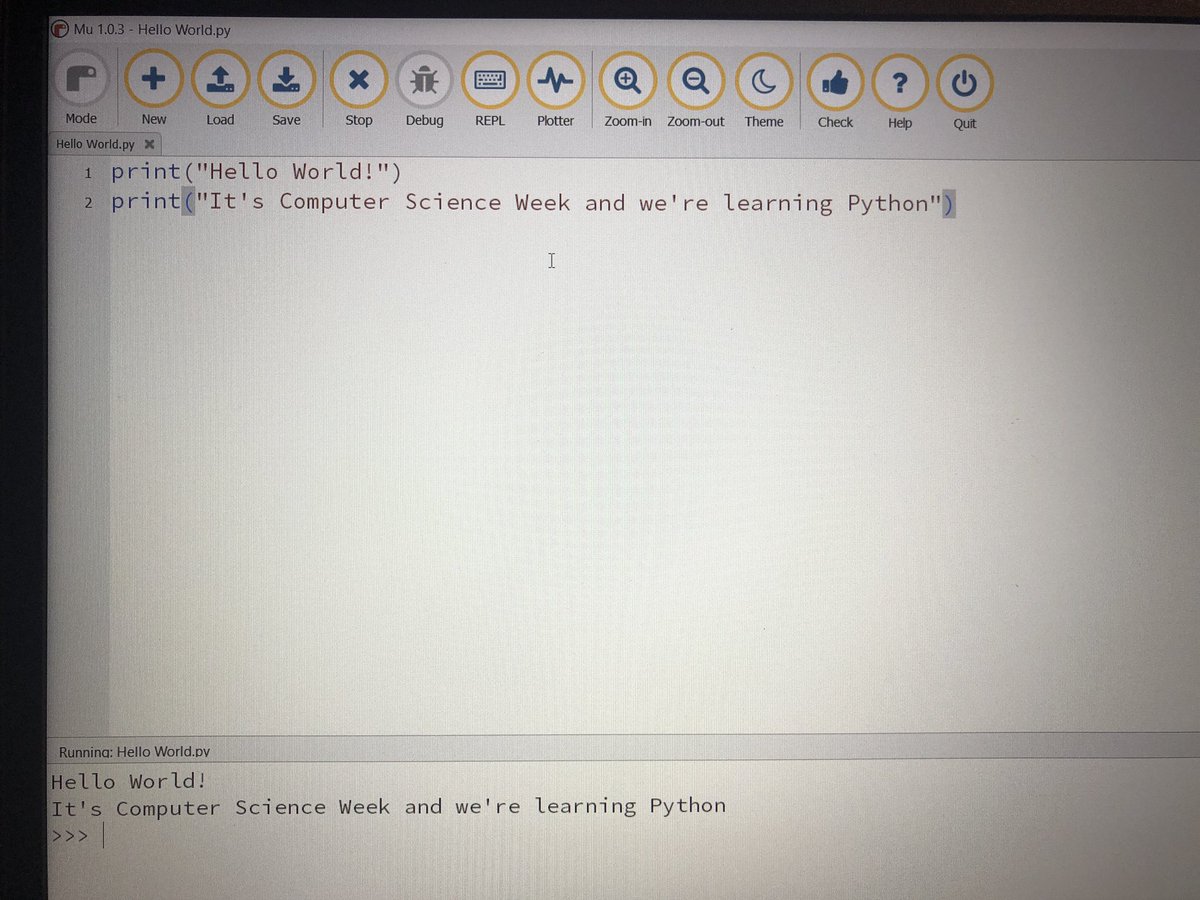Open the Mode selector
The height and width of the screenshot is (900, 1200).
pos(80,77)
